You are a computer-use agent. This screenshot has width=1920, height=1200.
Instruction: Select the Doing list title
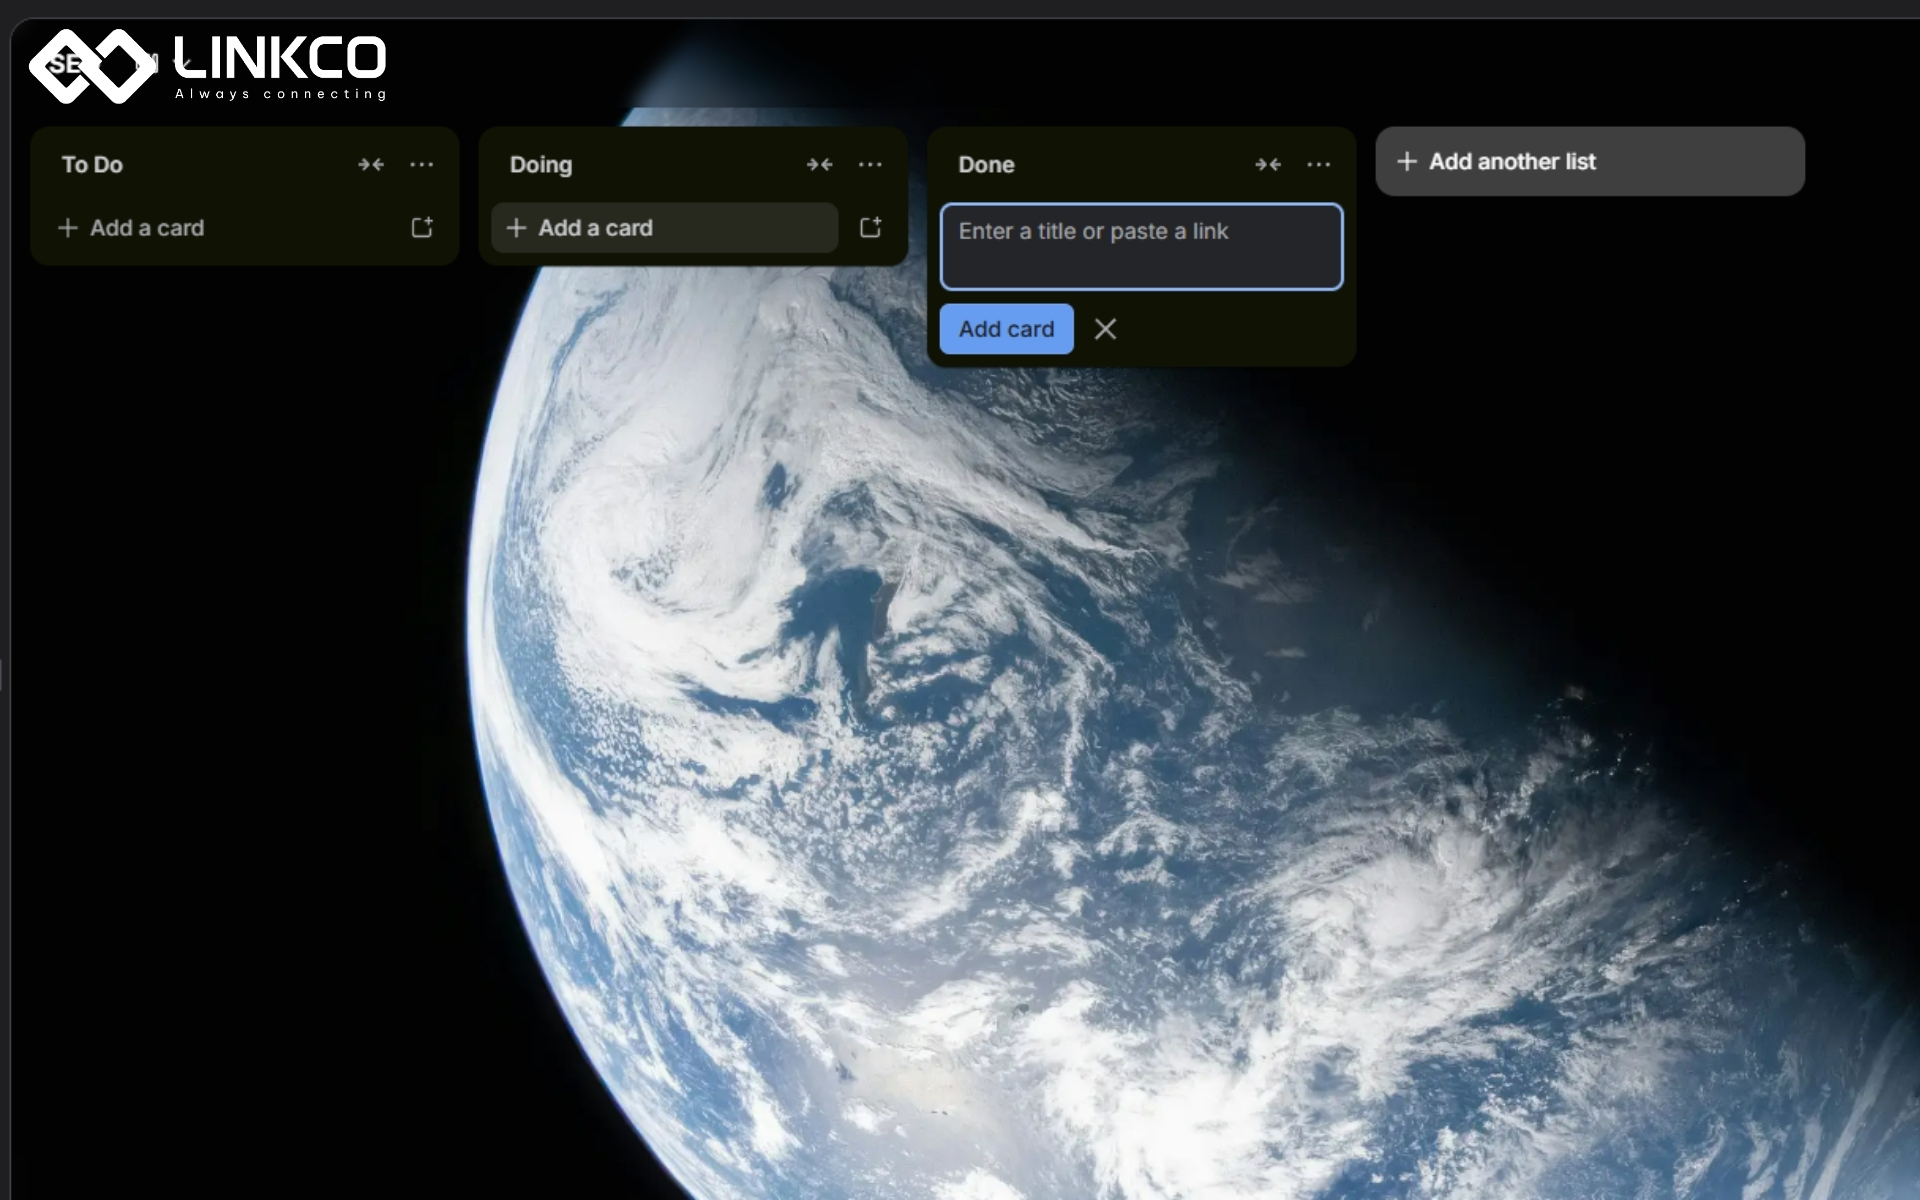tap(541, 165)
